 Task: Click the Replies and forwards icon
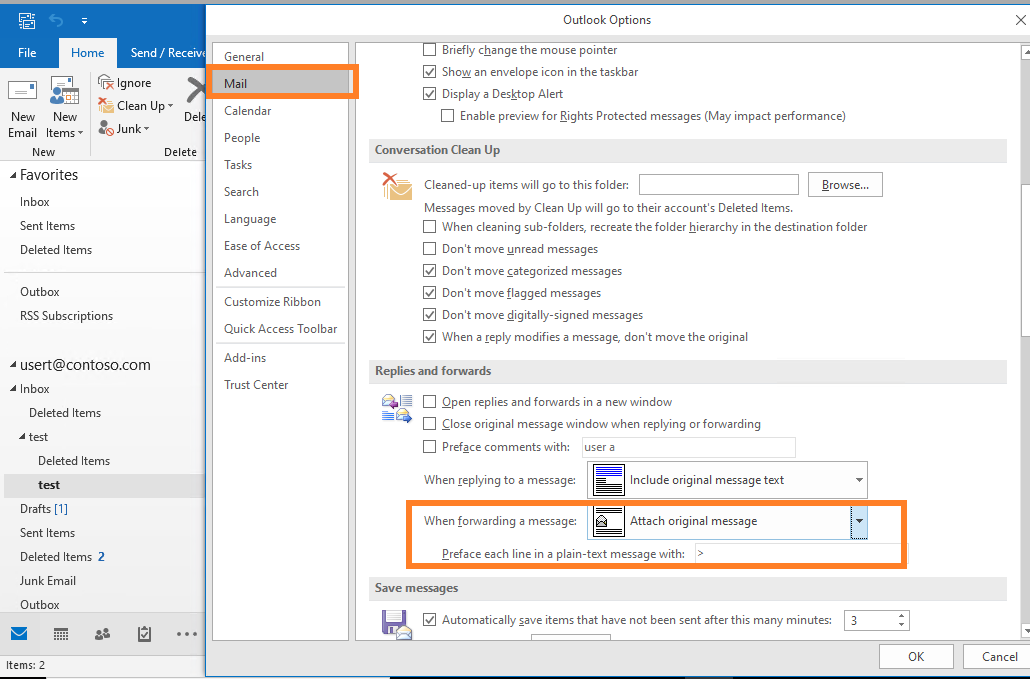[397, 408]
